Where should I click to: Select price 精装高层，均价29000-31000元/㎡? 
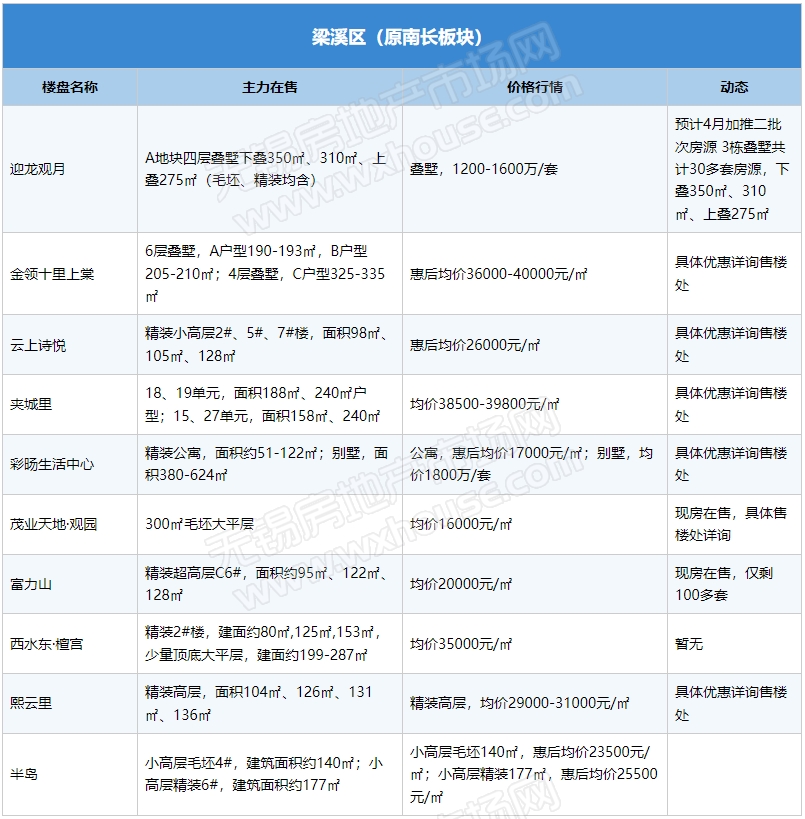pyautogui.click(x=535, y=703)
